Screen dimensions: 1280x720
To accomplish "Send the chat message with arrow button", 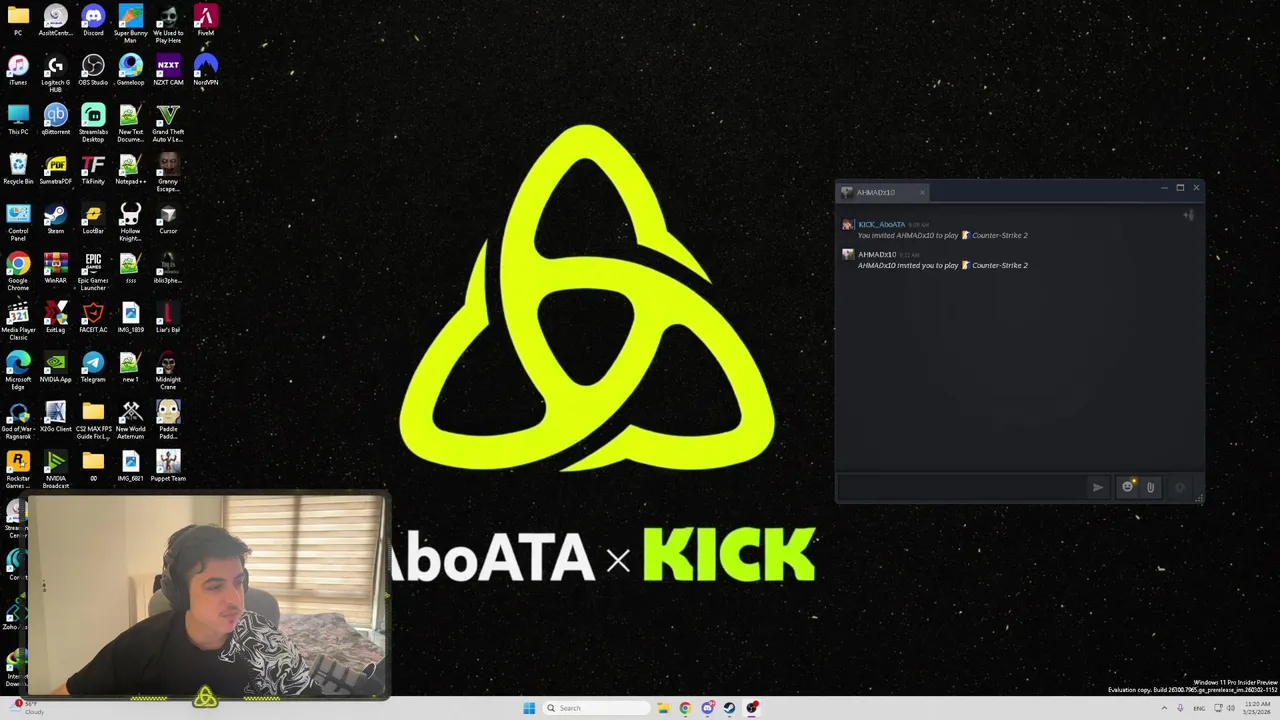I will (1098, 487).
